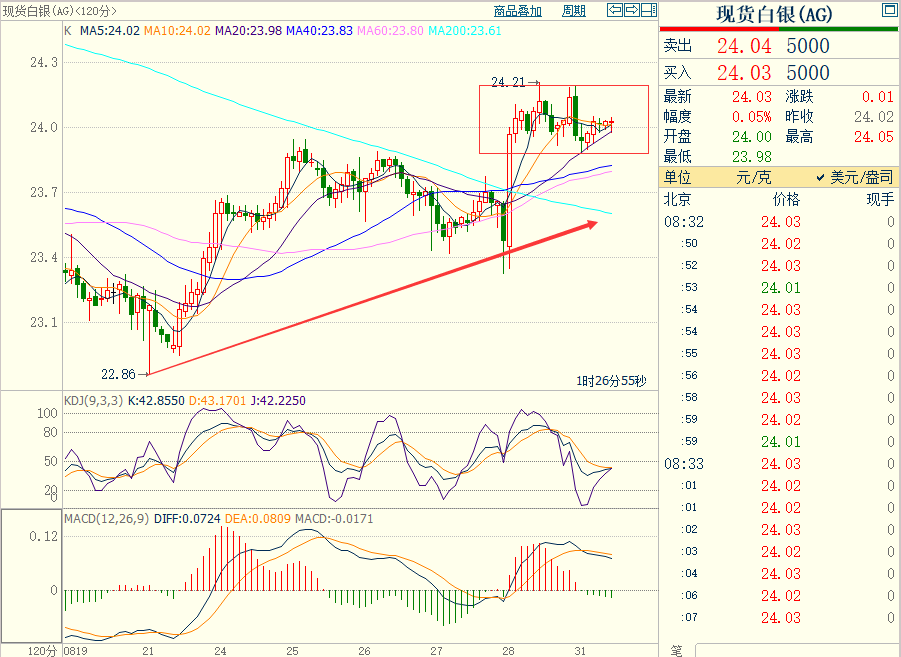Click the 24.3 price axis label
901x657 pixels.
(44, 62)
